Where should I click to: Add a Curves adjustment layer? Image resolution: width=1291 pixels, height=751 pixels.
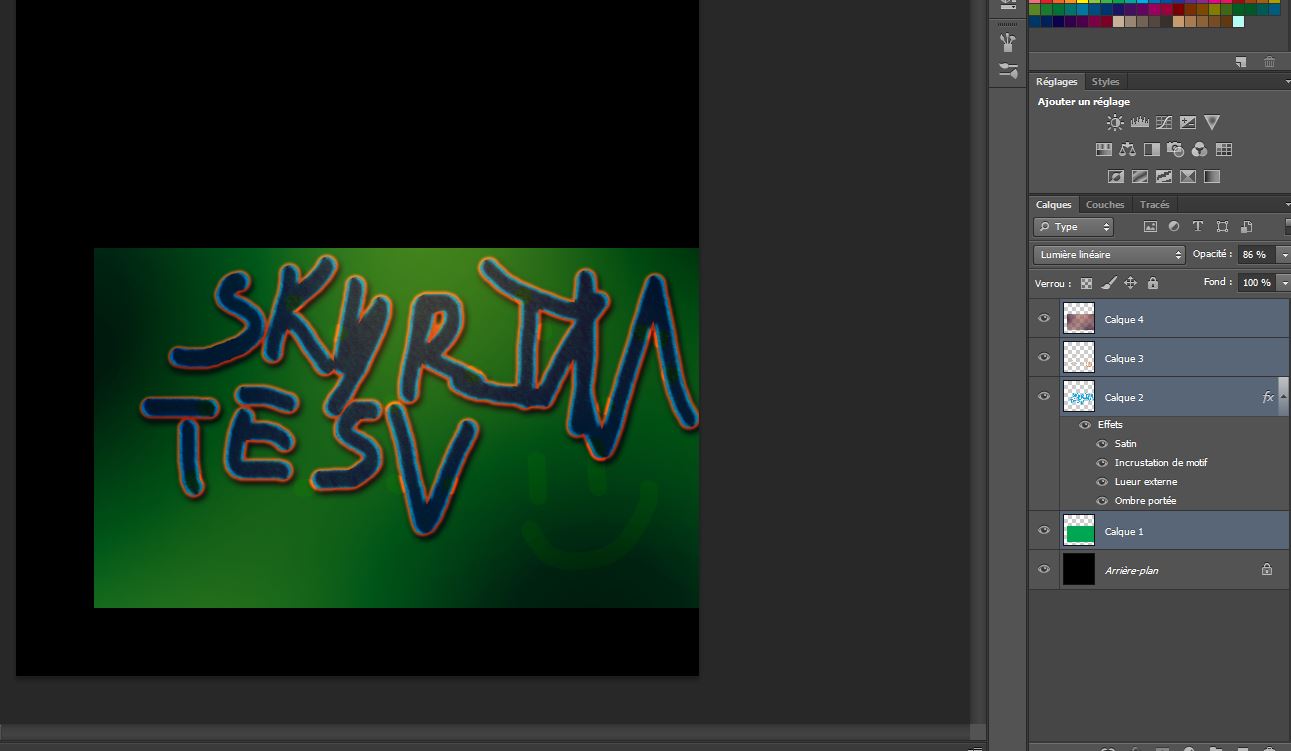click(1164, 123)
